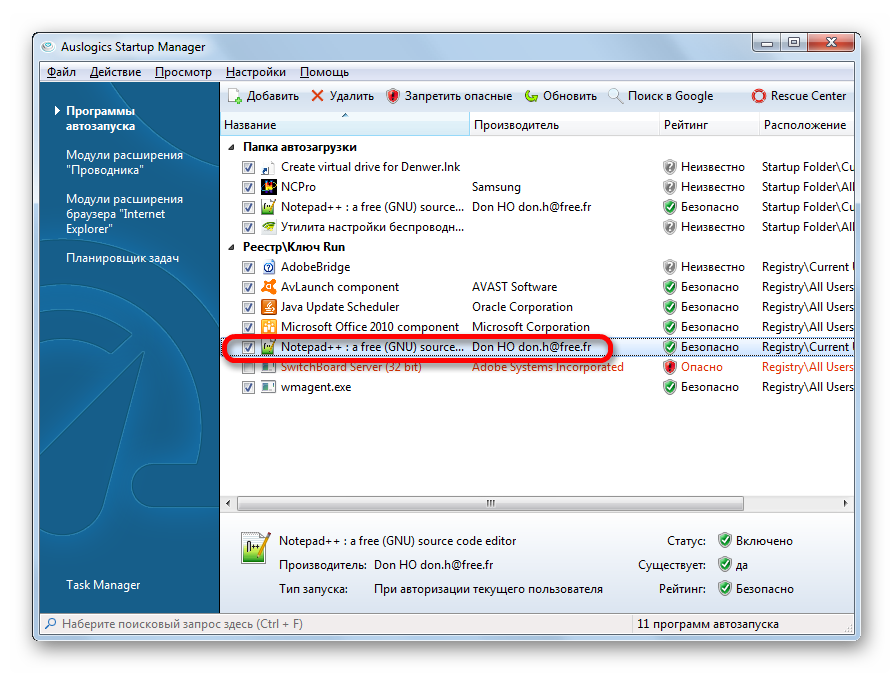Toggle checkbox for AdobeBridge
Image resolution: width=894 pixels, height=674 pixels.
[248, 267]
